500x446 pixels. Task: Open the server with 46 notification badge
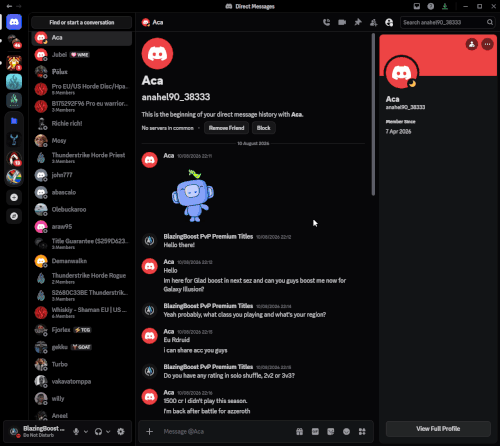pos(14,41)
